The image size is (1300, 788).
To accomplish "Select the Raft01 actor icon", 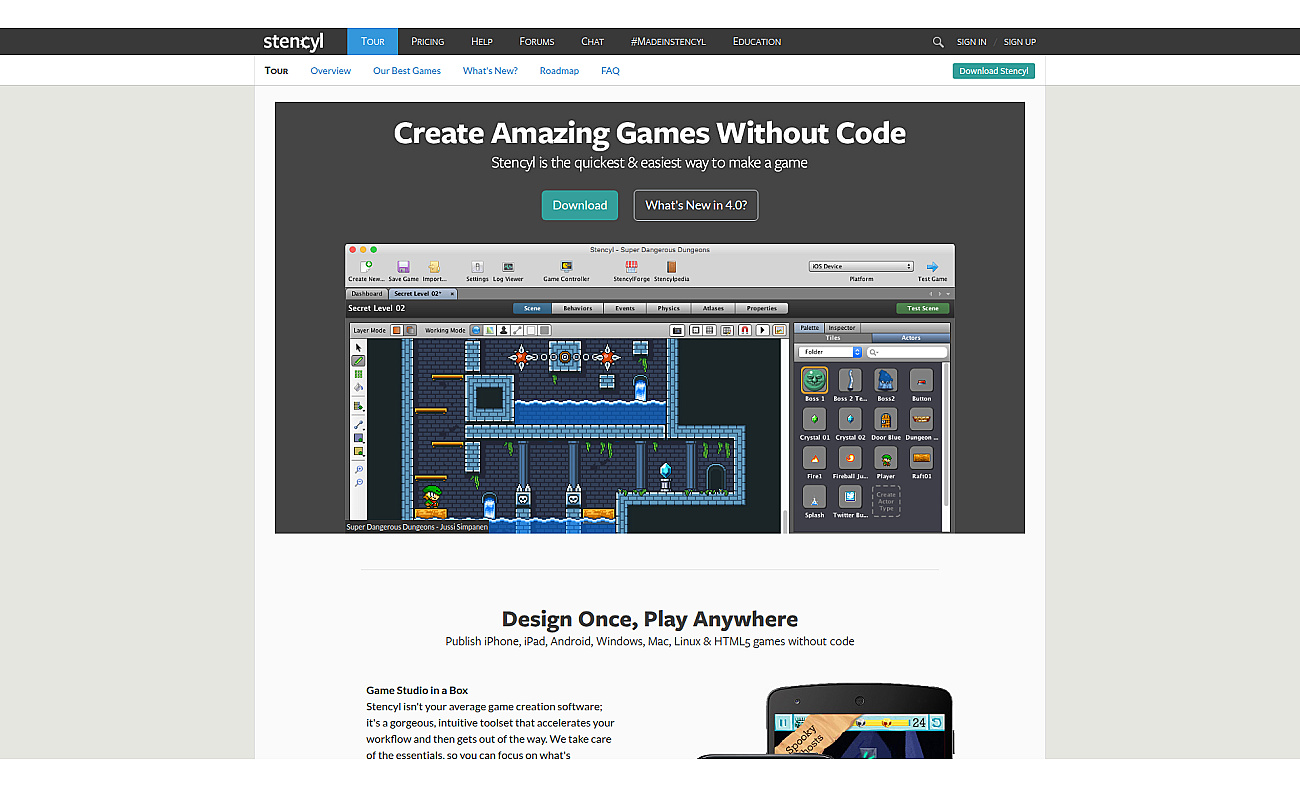I will tap(922, 458).
